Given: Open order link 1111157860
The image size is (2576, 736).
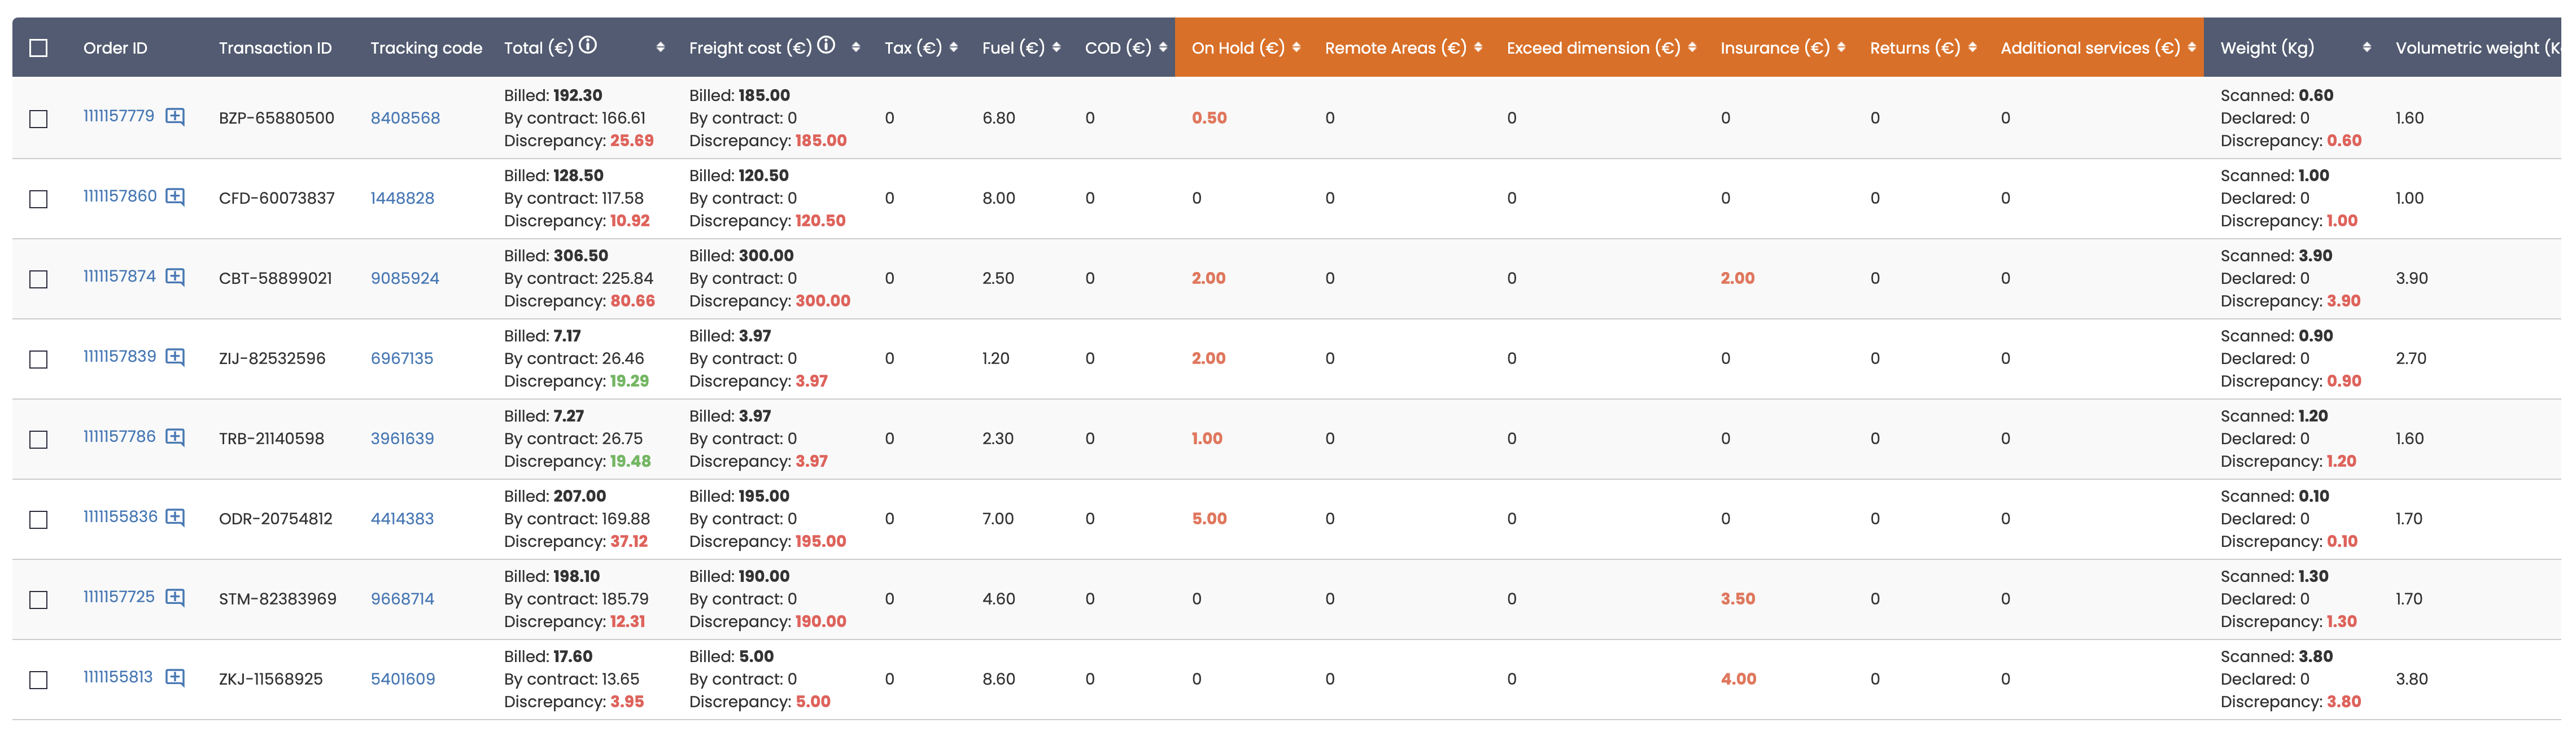Looking at the screenshot, I should click(x=120, y=196).
